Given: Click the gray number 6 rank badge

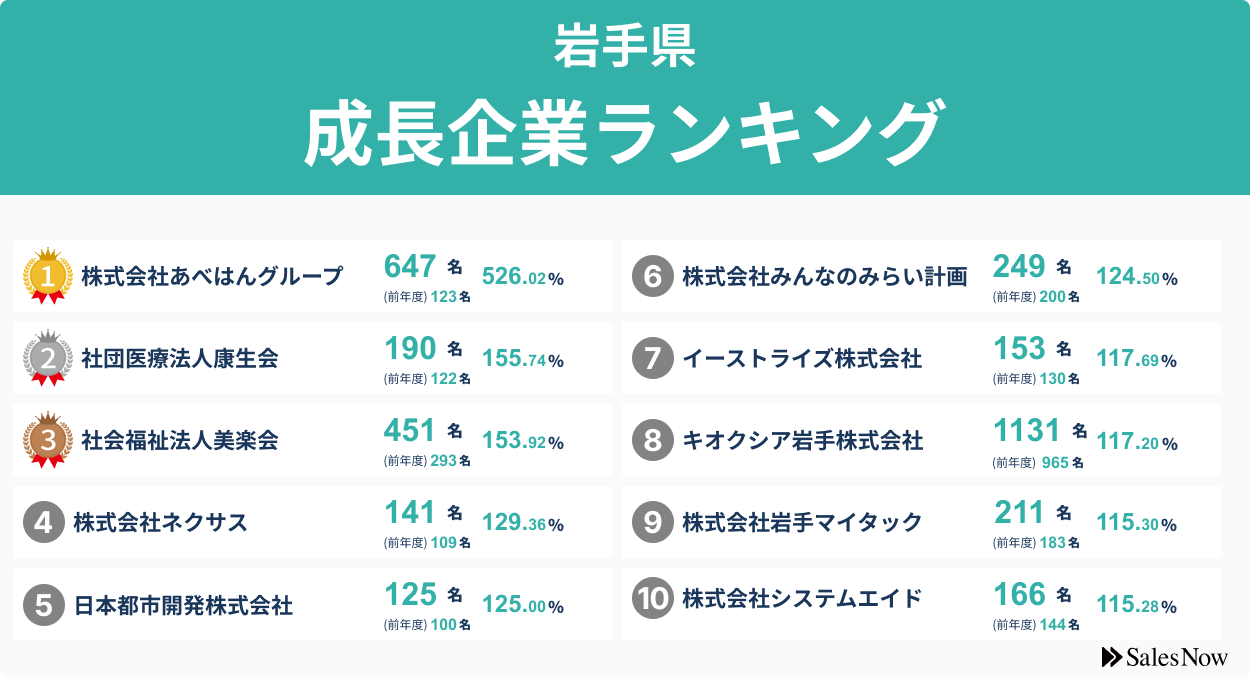Looking at the screenshot, I should click(x=652, y=276).
